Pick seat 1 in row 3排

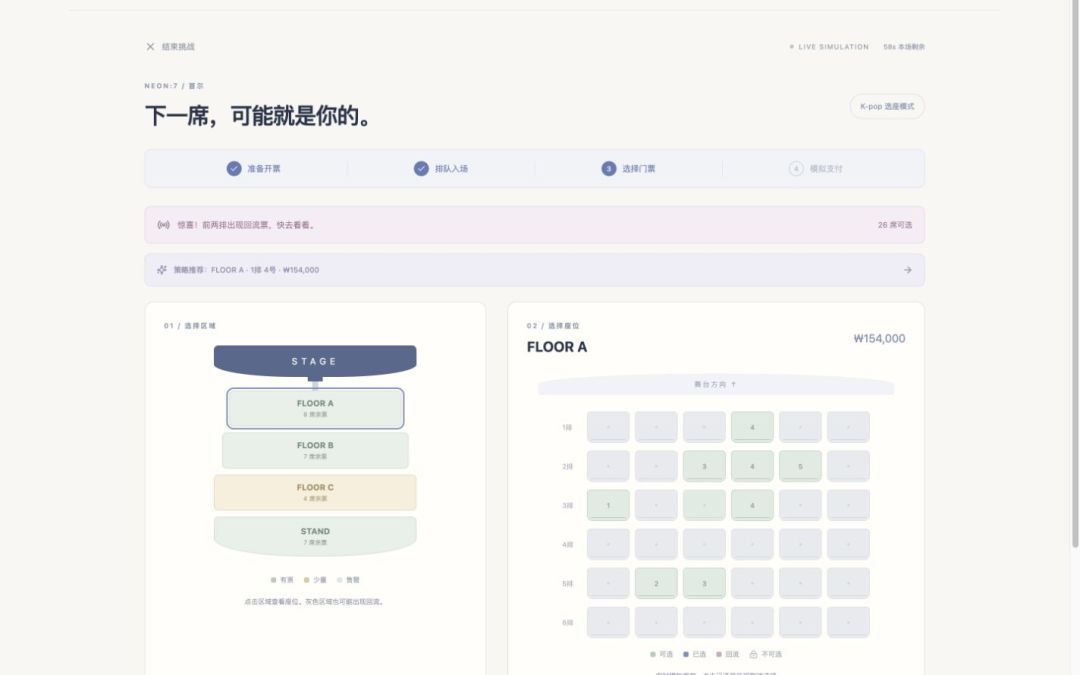click(x=608, y=505)
